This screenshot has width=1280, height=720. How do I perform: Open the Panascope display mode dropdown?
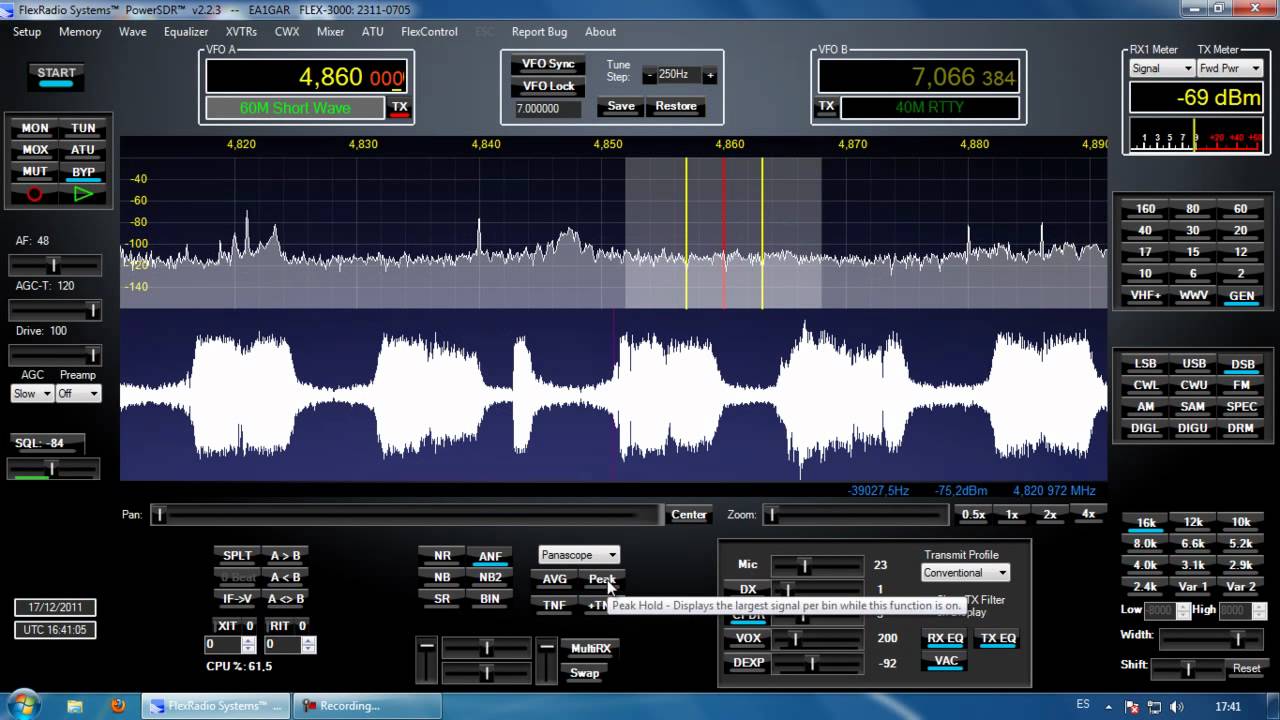point(579,555)
